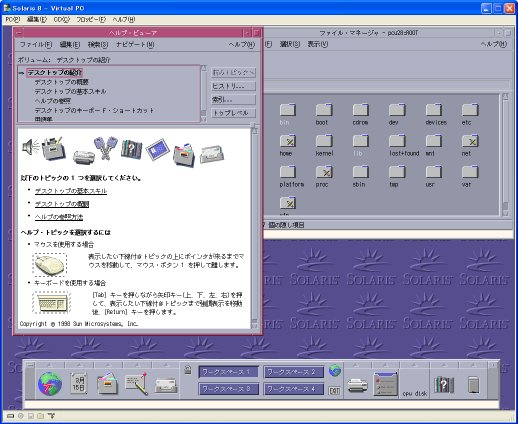Open ファイル(F) menu in Help Viewer
This screenshot has width=518, height=424.
coord(36,44)
